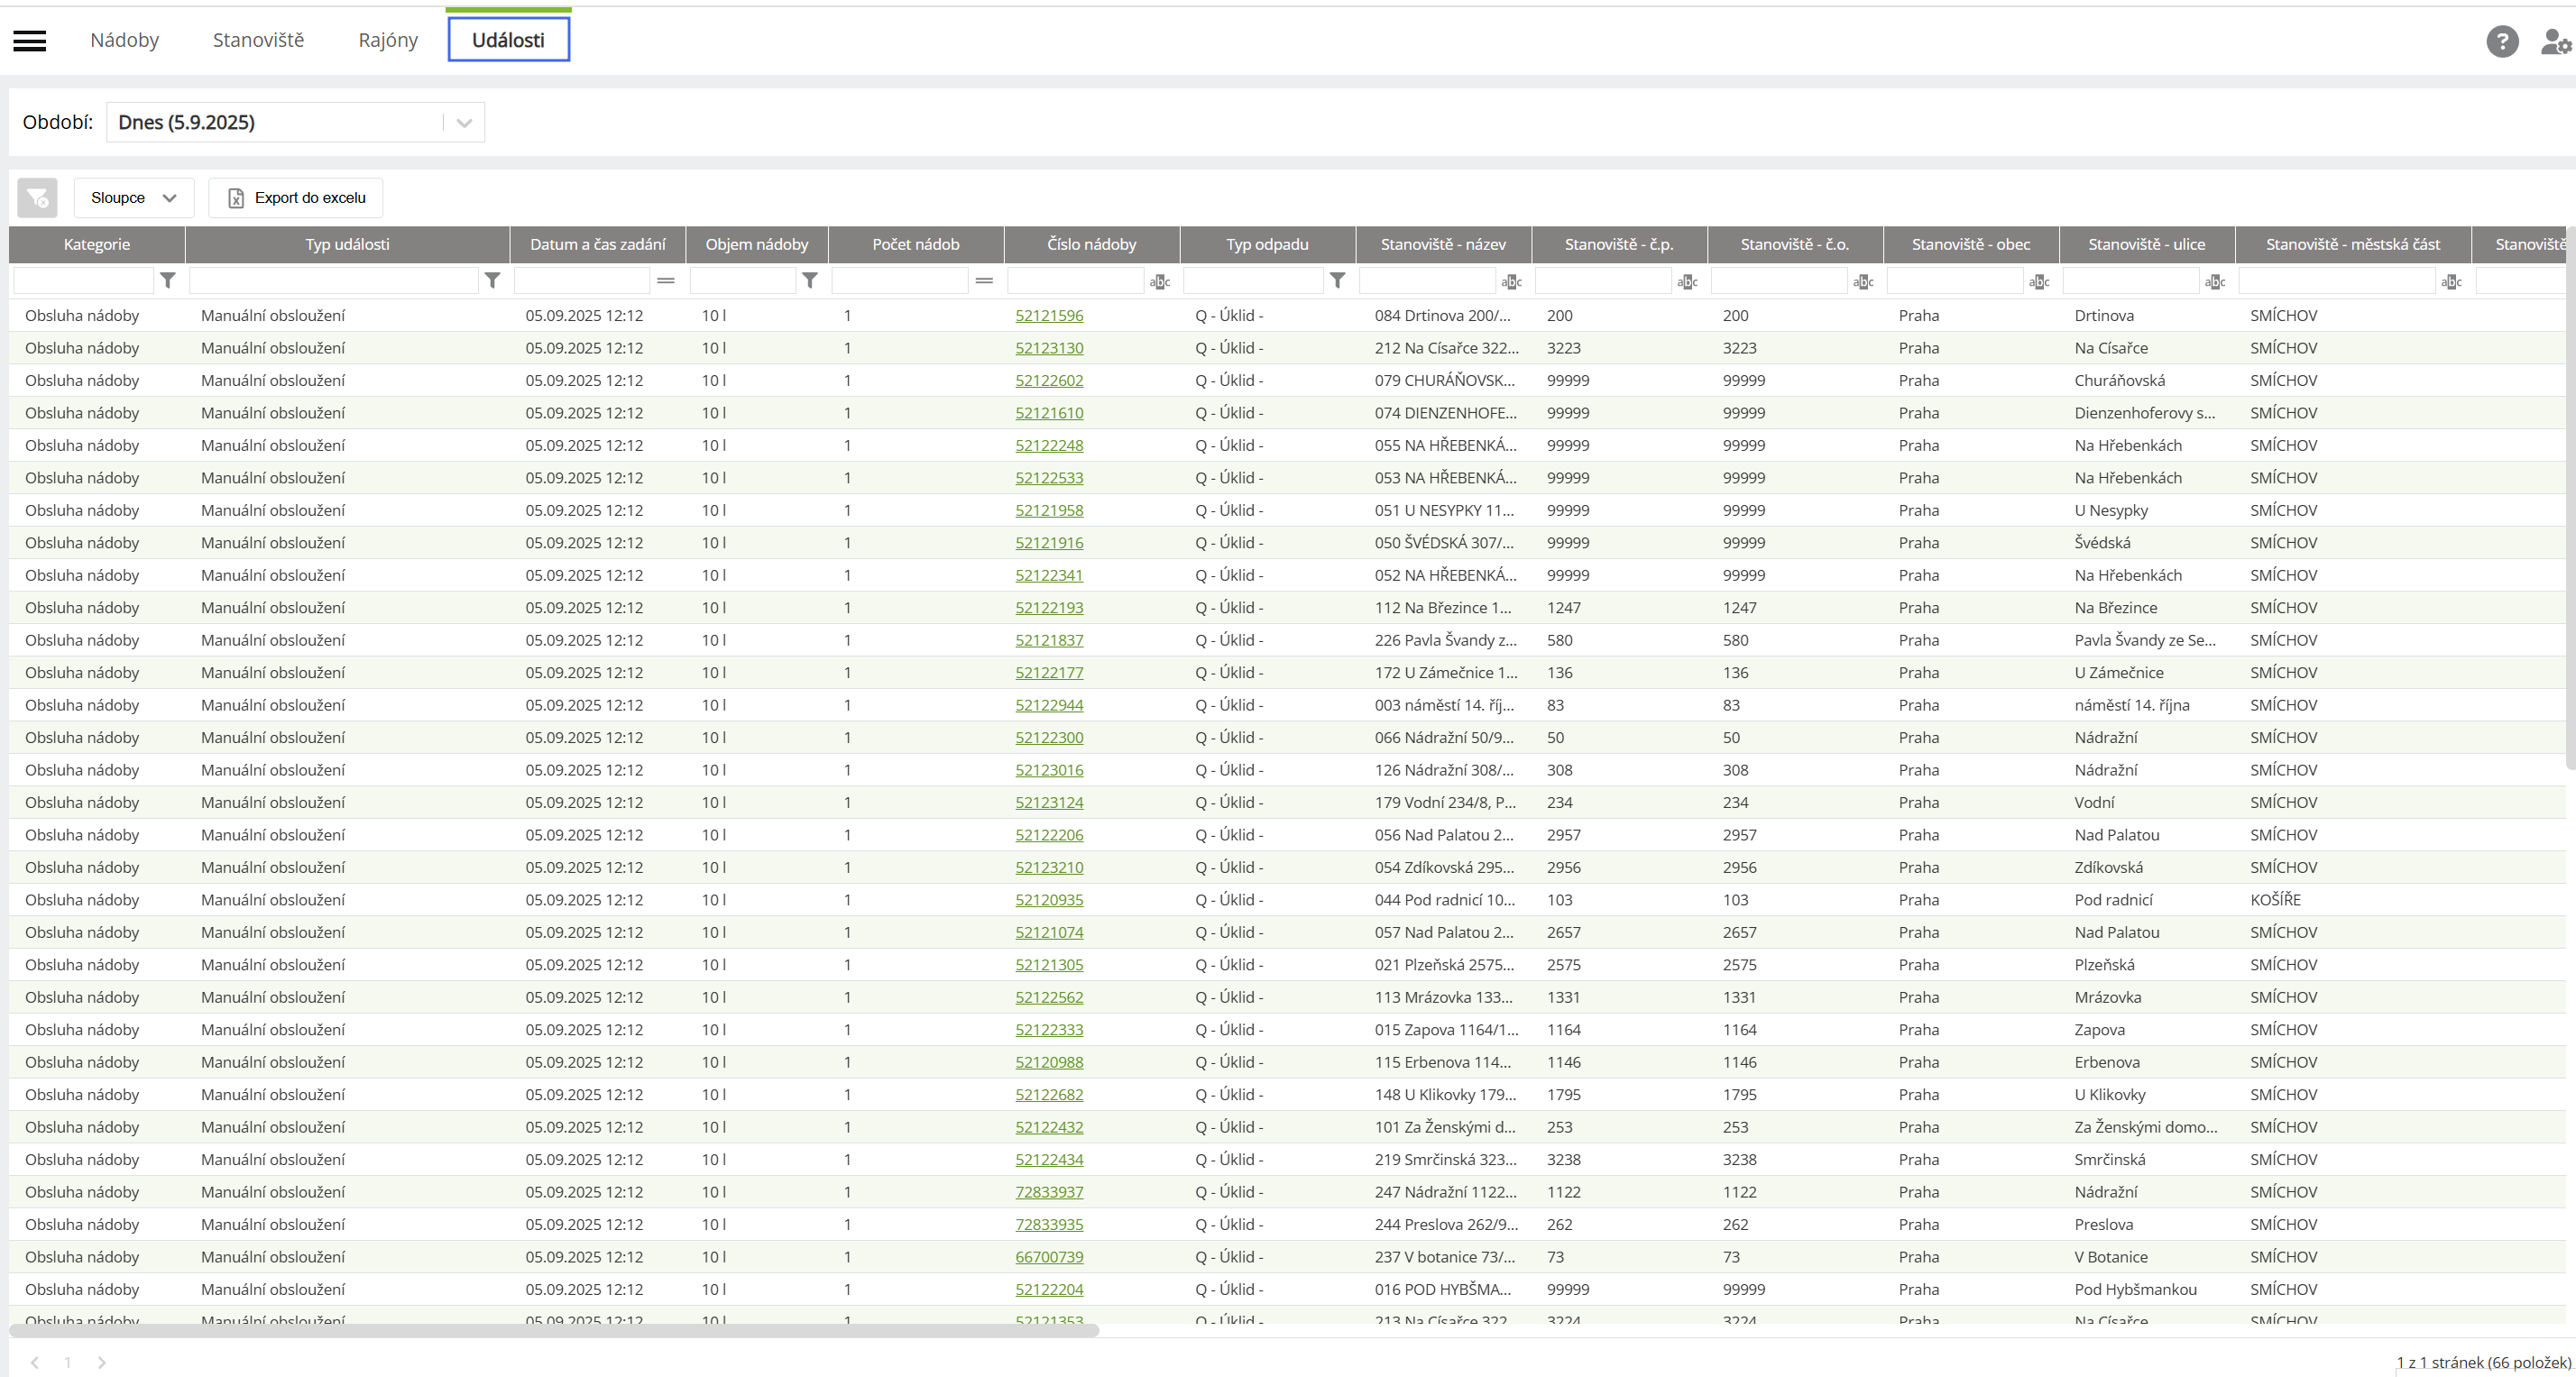The image size is (2576, 1377).
Task: Click Export do excelu button
Action: point(296,198)
